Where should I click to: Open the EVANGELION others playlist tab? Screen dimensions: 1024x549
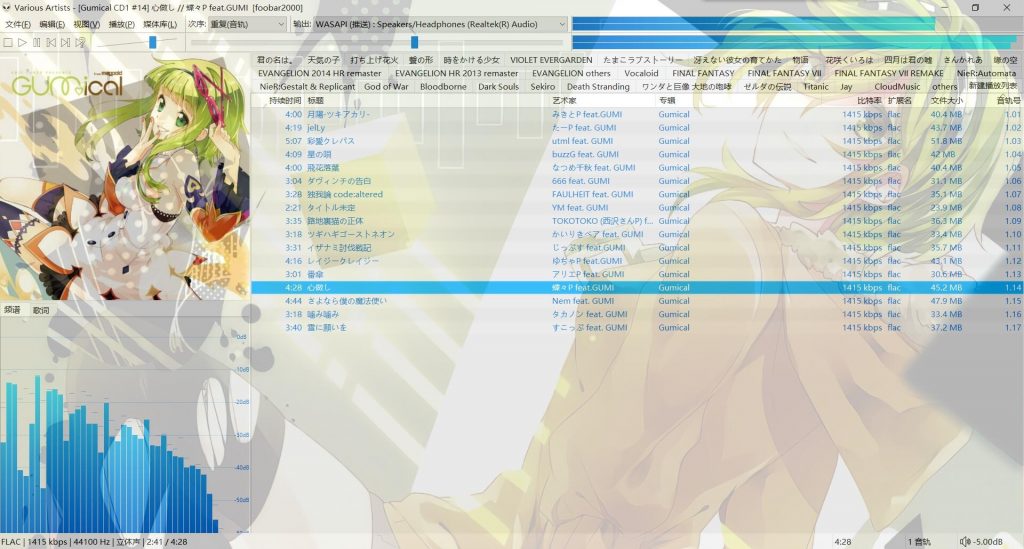coord(571,73)
